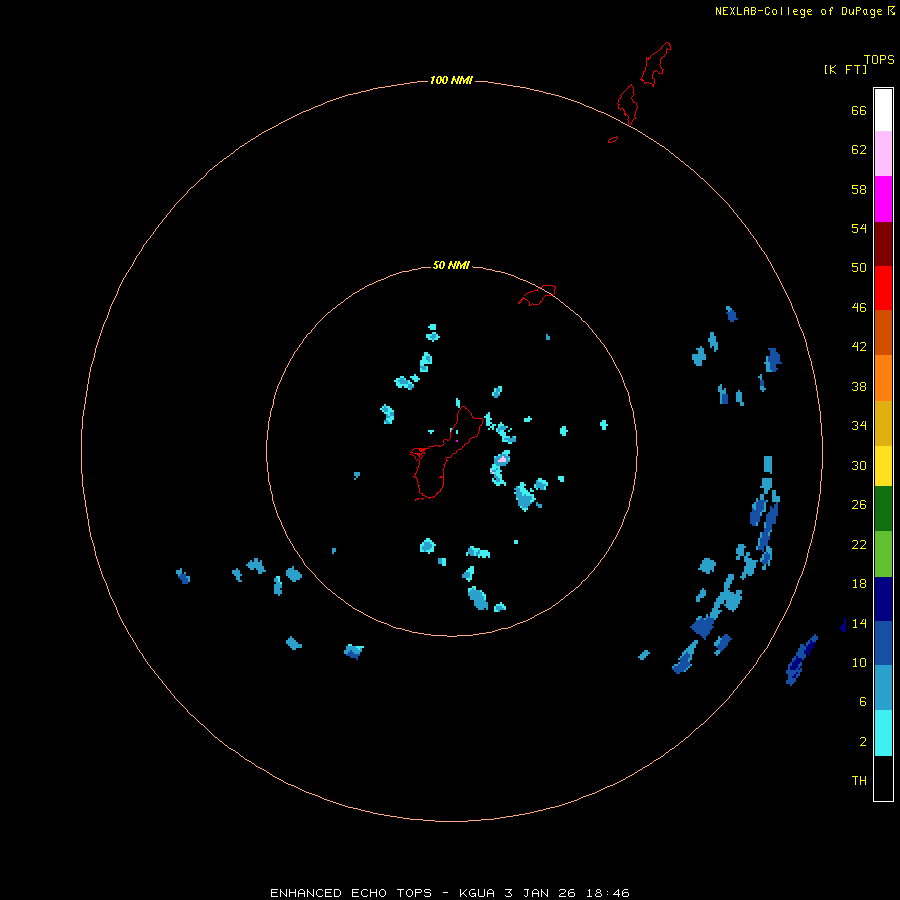Image resolution: width=900 pixels, height=900 pixels.
Task: Click the legend value 54
Action: [x=859, y=228]
